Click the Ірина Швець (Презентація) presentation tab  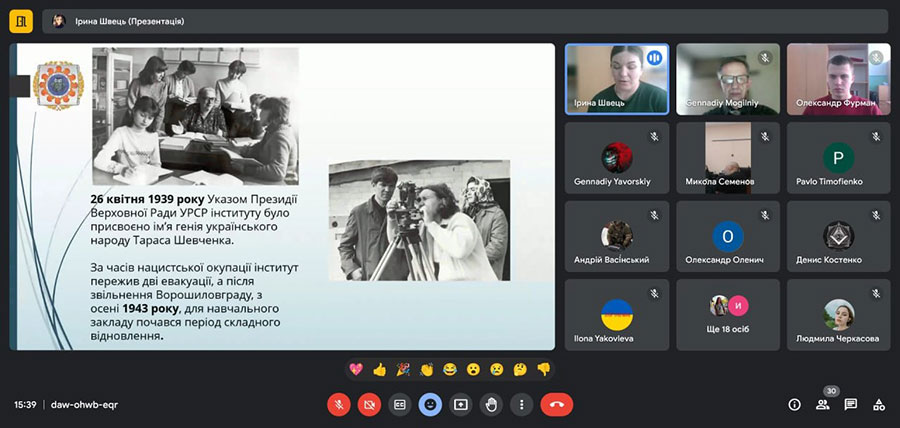click(118, 21)
